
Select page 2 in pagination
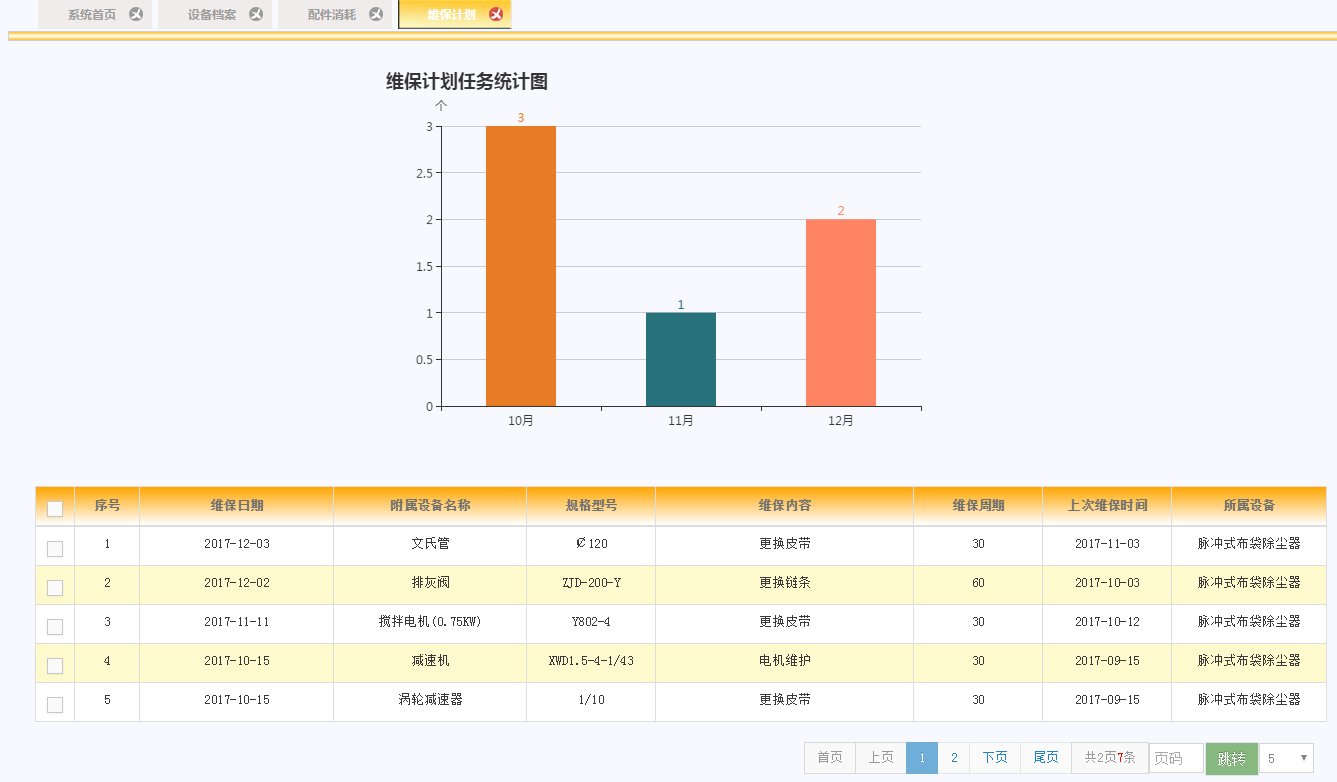(953, 758)
